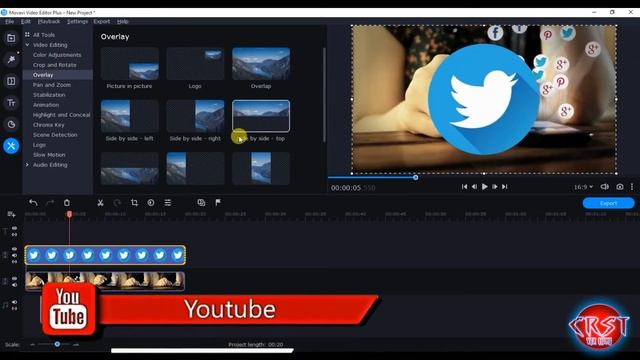Toggle link on the audio track

tap(14, 309)
